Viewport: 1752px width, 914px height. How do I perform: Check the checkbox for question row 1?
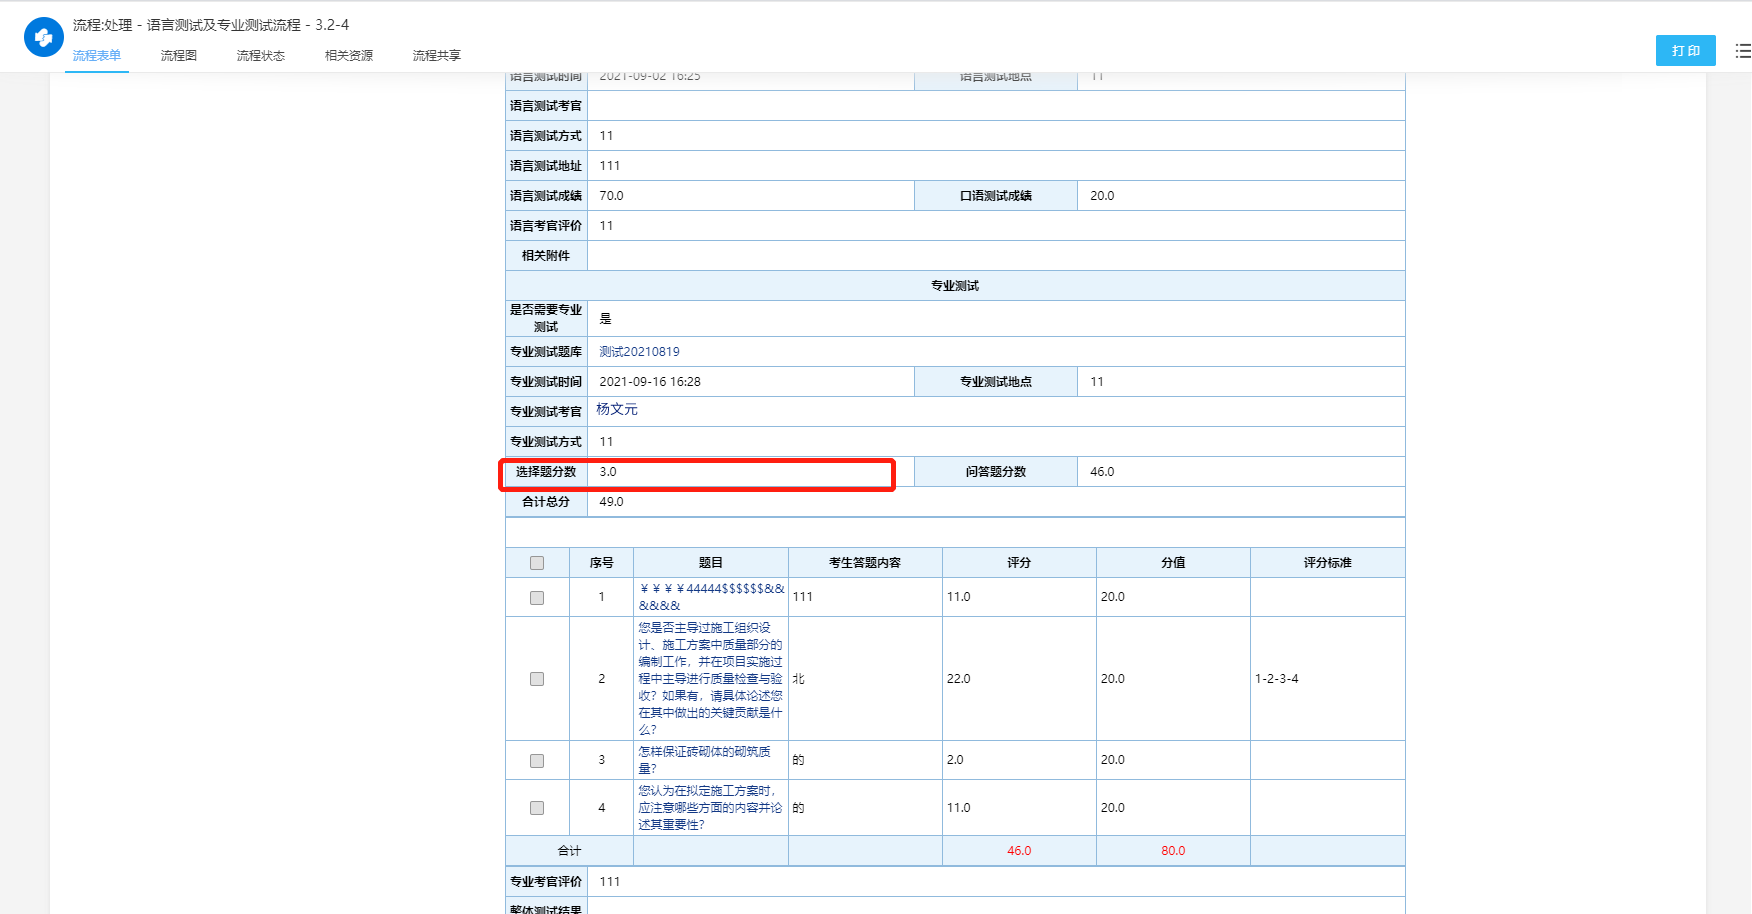(x=537, y=597)
